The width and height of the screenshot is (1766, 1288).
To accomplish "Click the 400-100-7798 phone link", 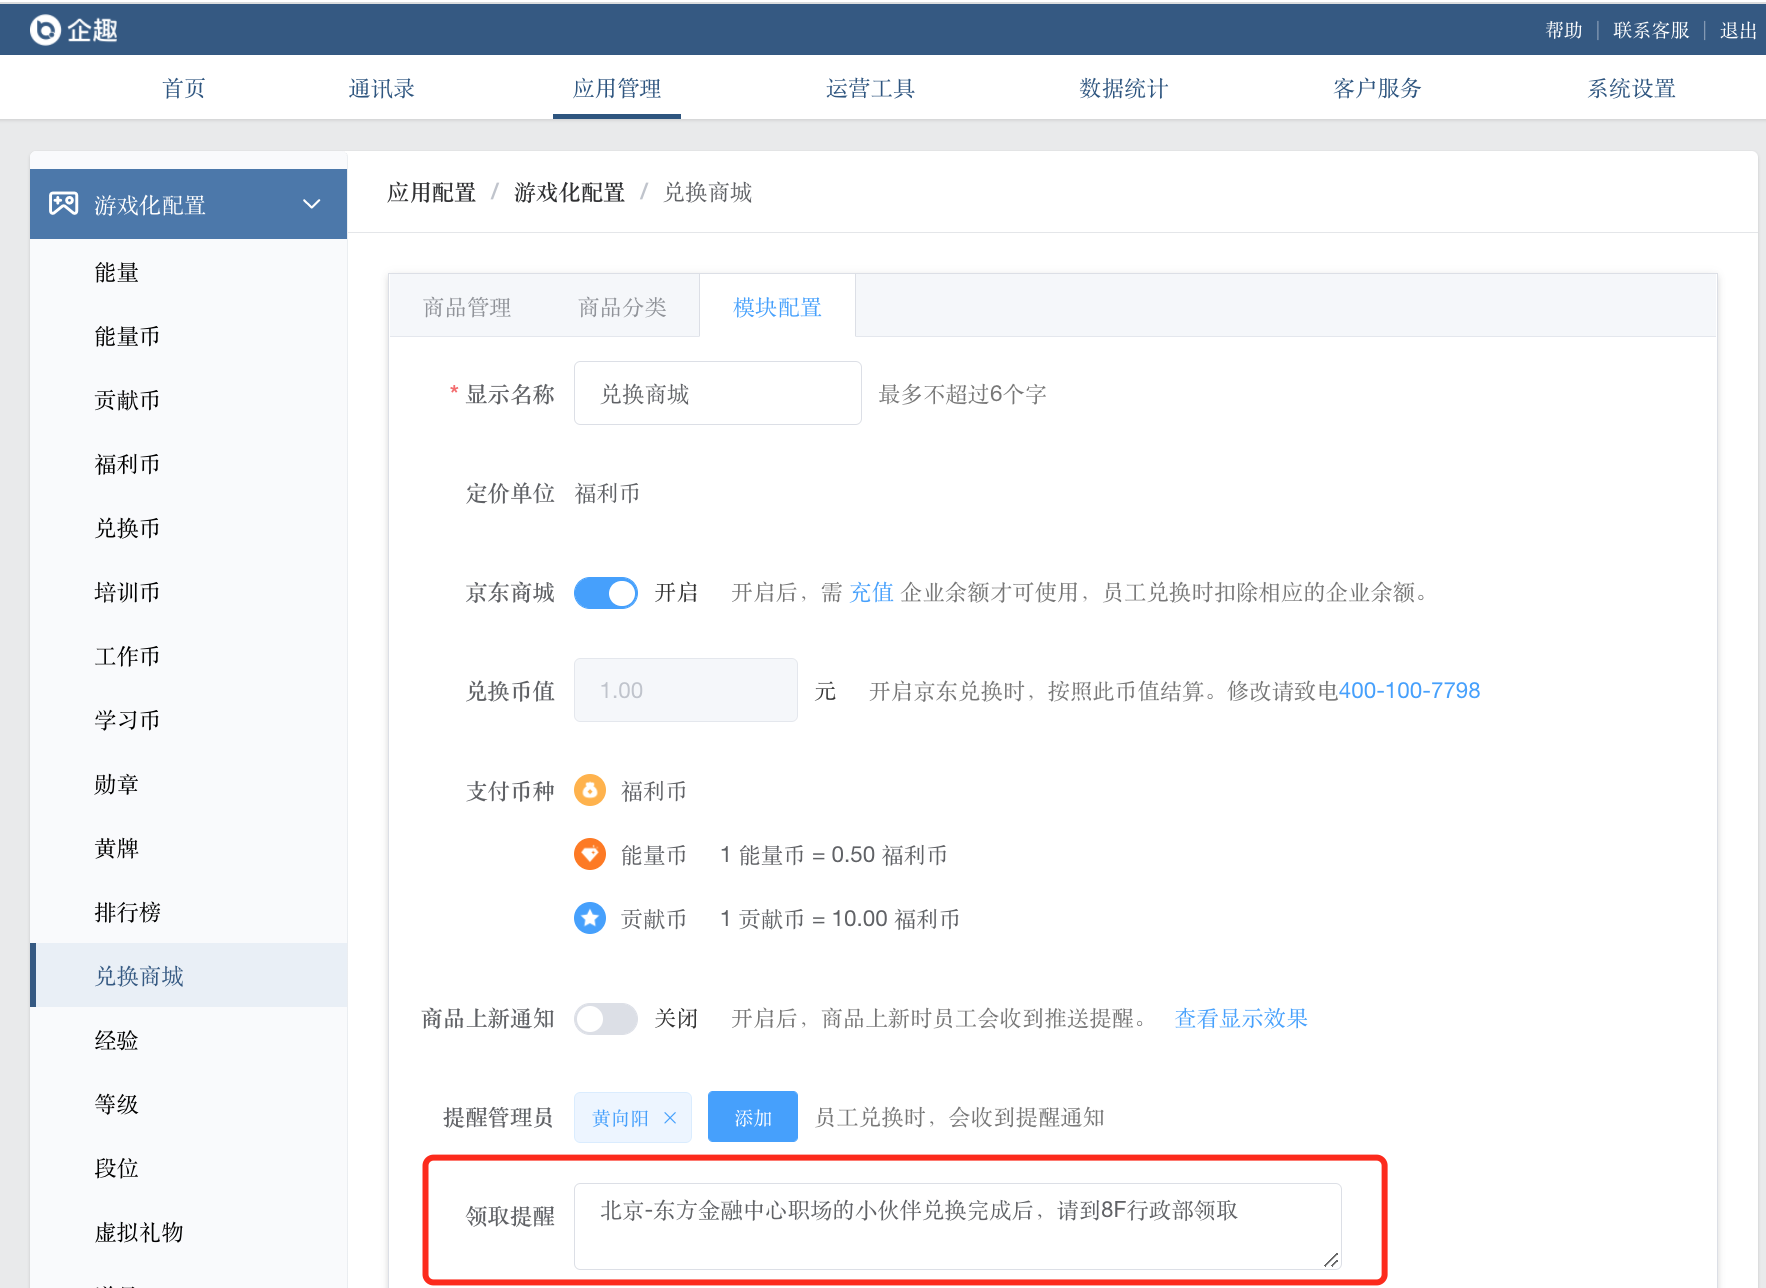I will click(1409, 691).
